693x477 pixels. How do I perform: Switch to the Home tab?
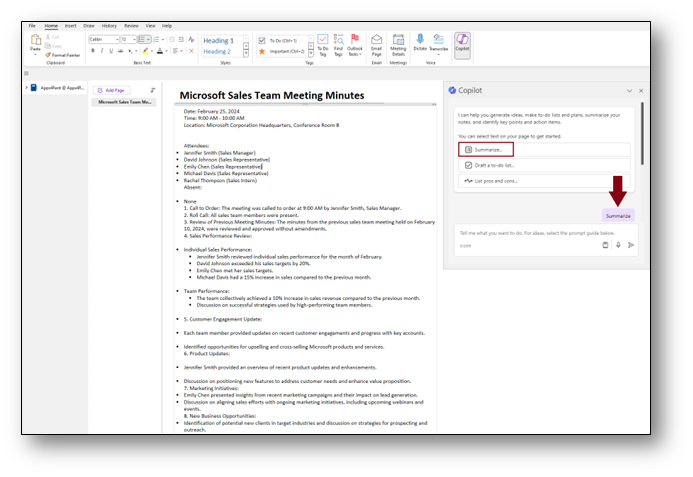point(51,26)
